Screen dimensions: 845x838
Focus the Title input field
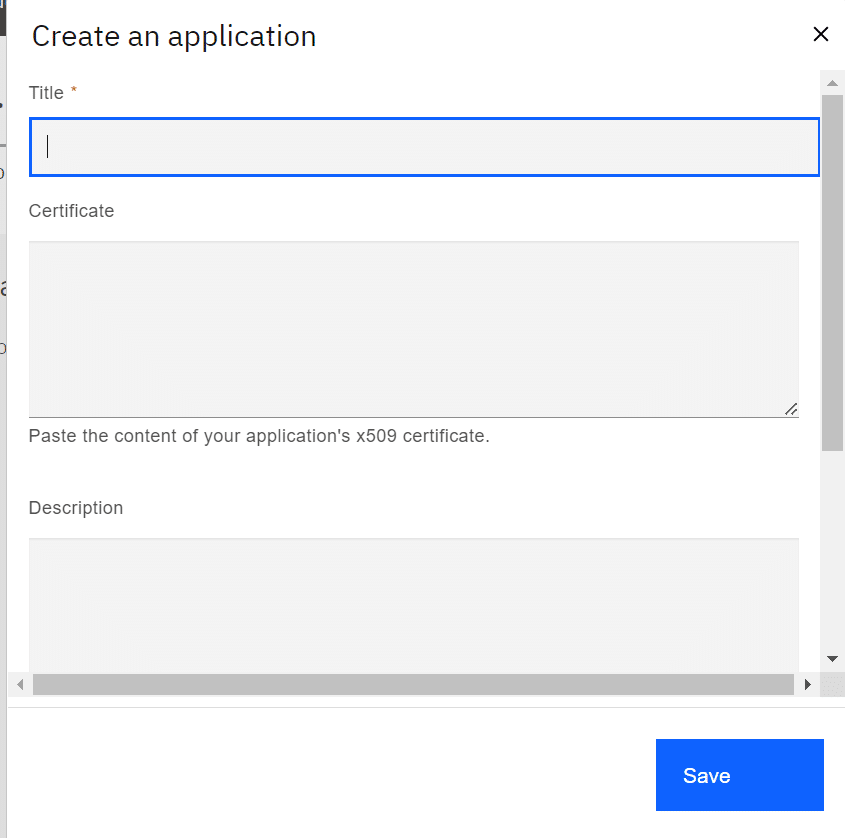[x=424, y=147]
